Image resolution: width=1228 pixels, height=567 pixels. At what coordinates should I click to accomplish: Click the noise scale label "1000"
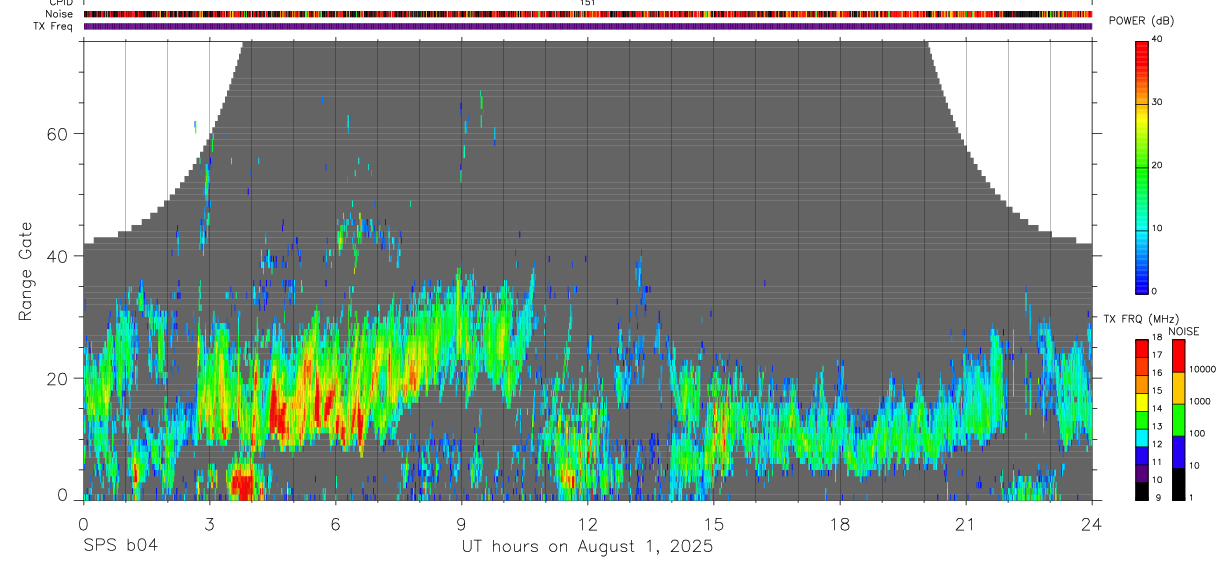[x=1201, y=401]
